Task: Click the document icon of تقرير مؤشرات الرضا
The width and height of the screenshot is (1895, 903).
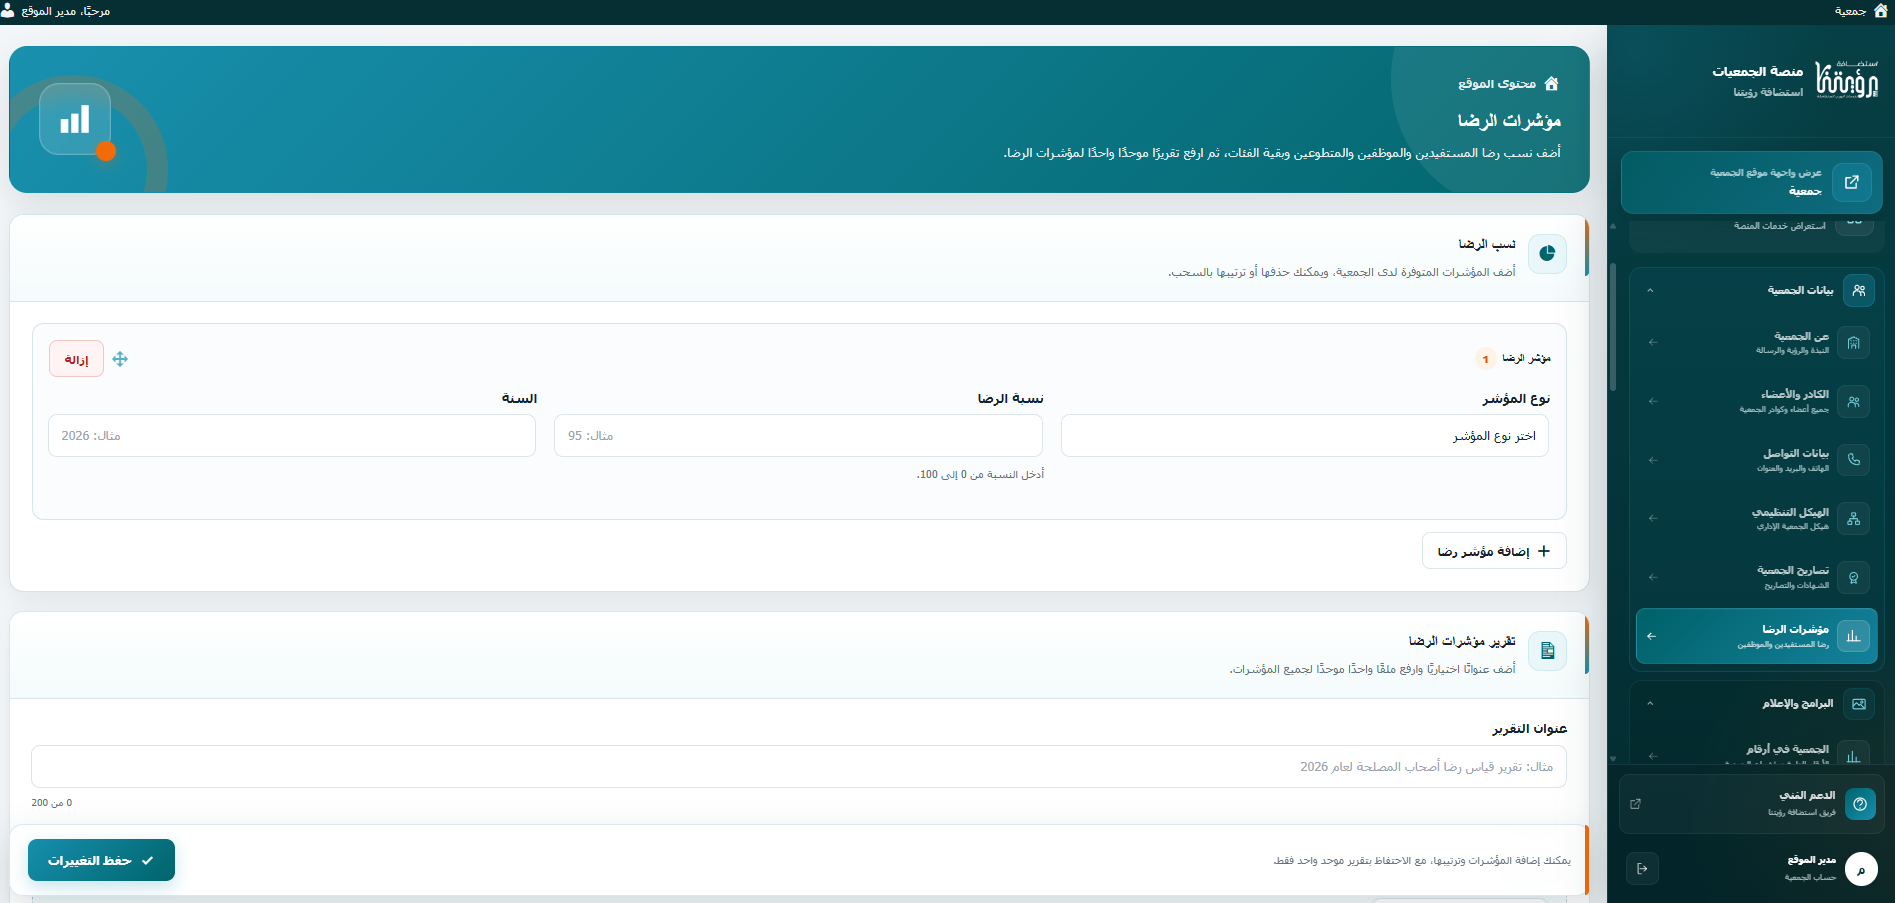Action: click(x=1547, y=651)
